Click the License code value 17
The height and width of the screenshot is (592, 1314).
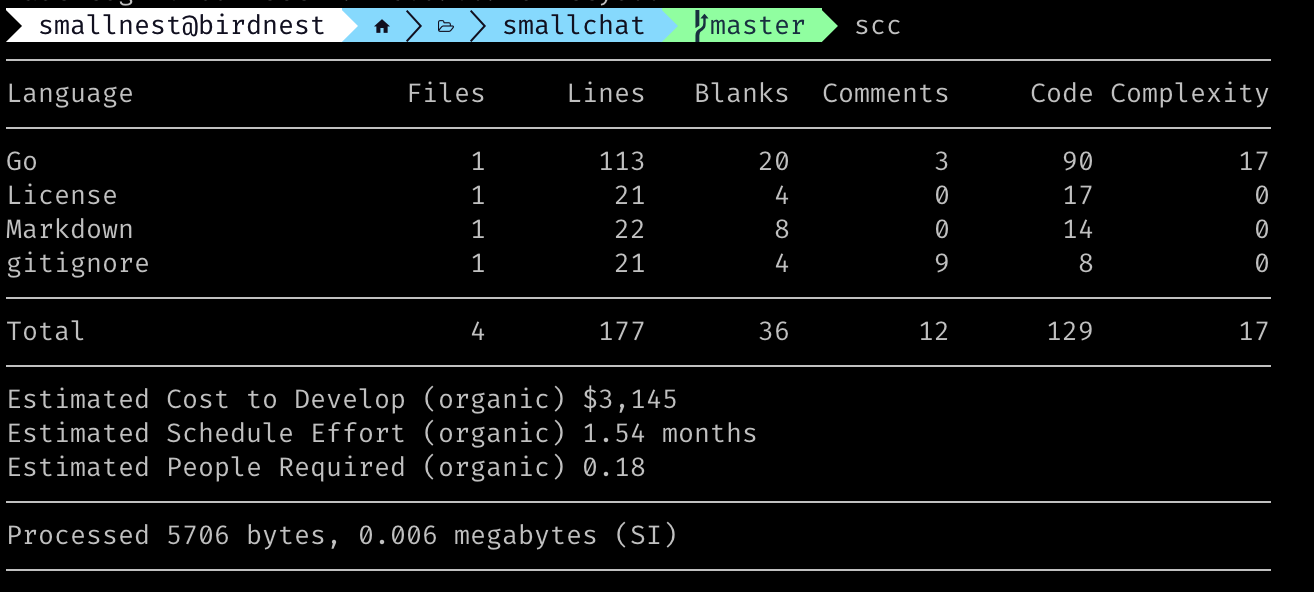[x=1078, y=195]
